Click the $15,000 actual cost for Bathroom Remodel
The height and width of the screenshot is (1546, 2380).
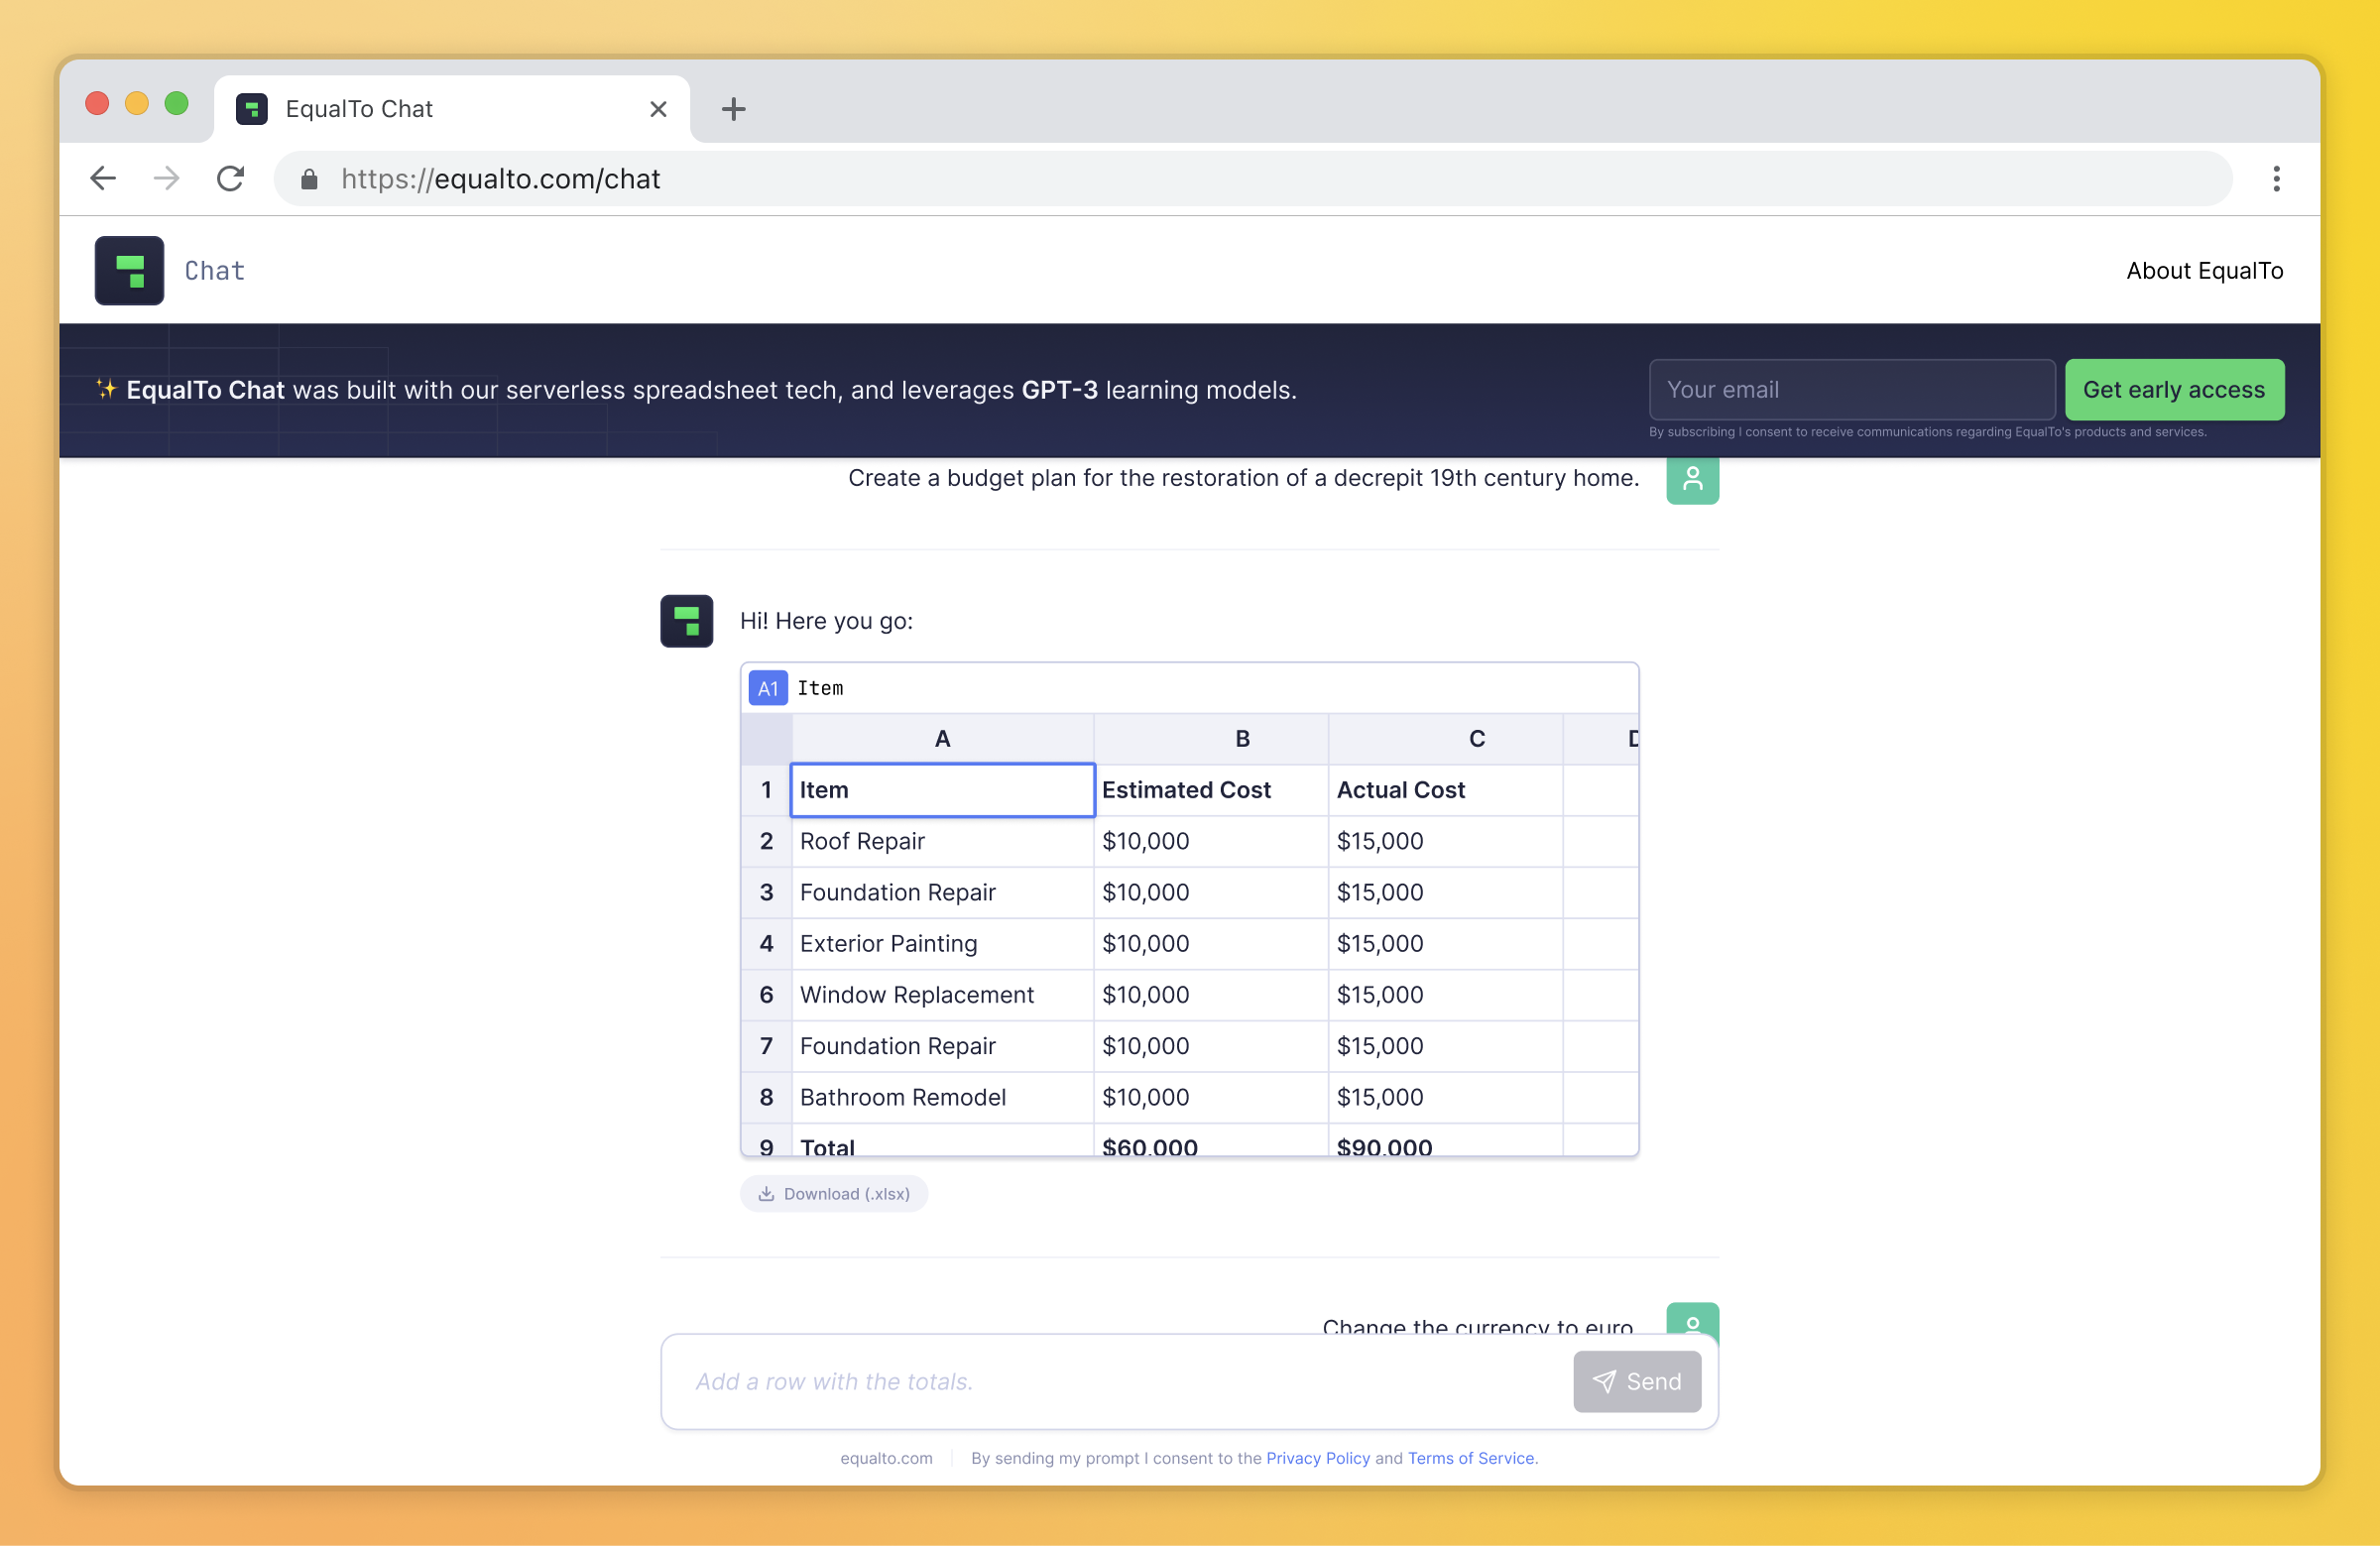(1446, 1097)
